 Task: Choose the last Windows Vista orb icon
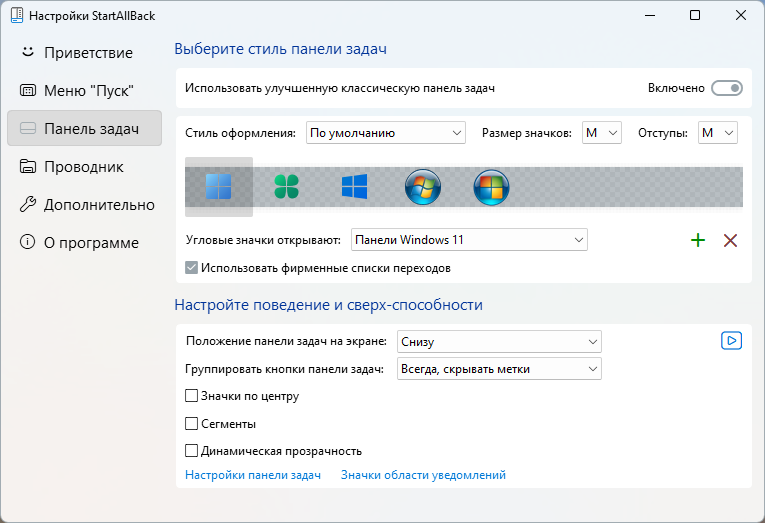[x=491, y=187]
